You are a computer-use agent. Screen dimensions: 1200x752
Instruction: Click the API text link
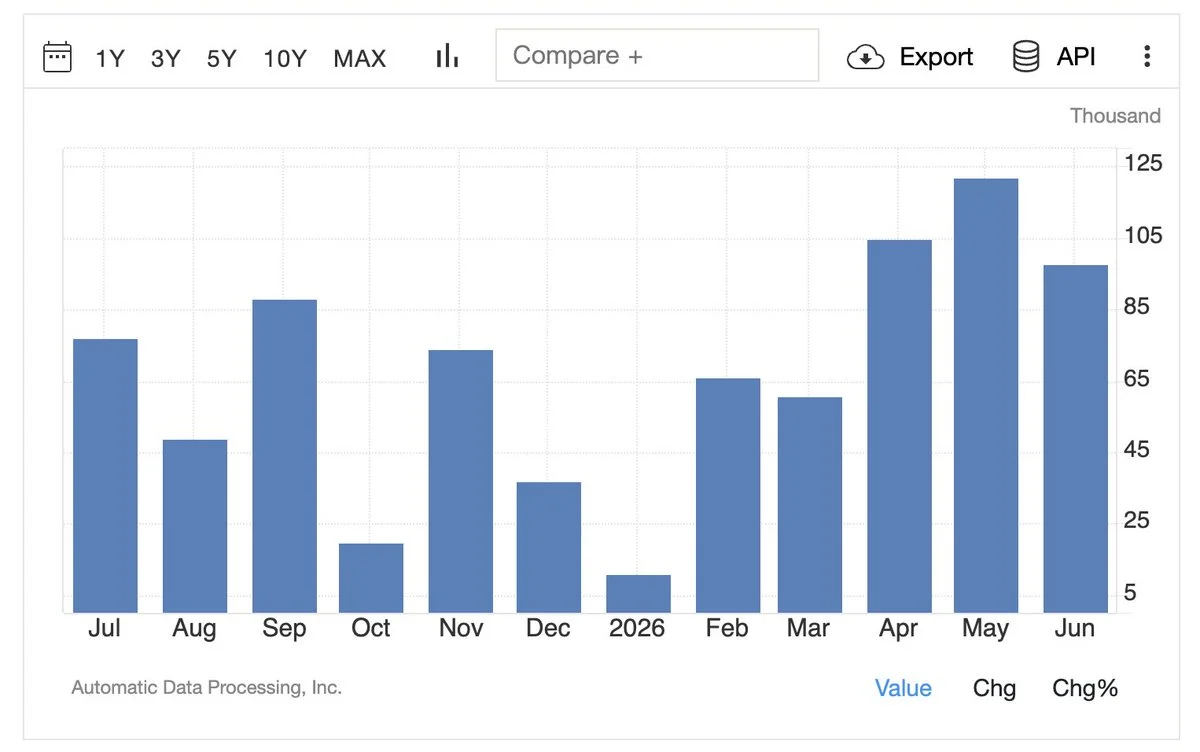coord(1076,57)
